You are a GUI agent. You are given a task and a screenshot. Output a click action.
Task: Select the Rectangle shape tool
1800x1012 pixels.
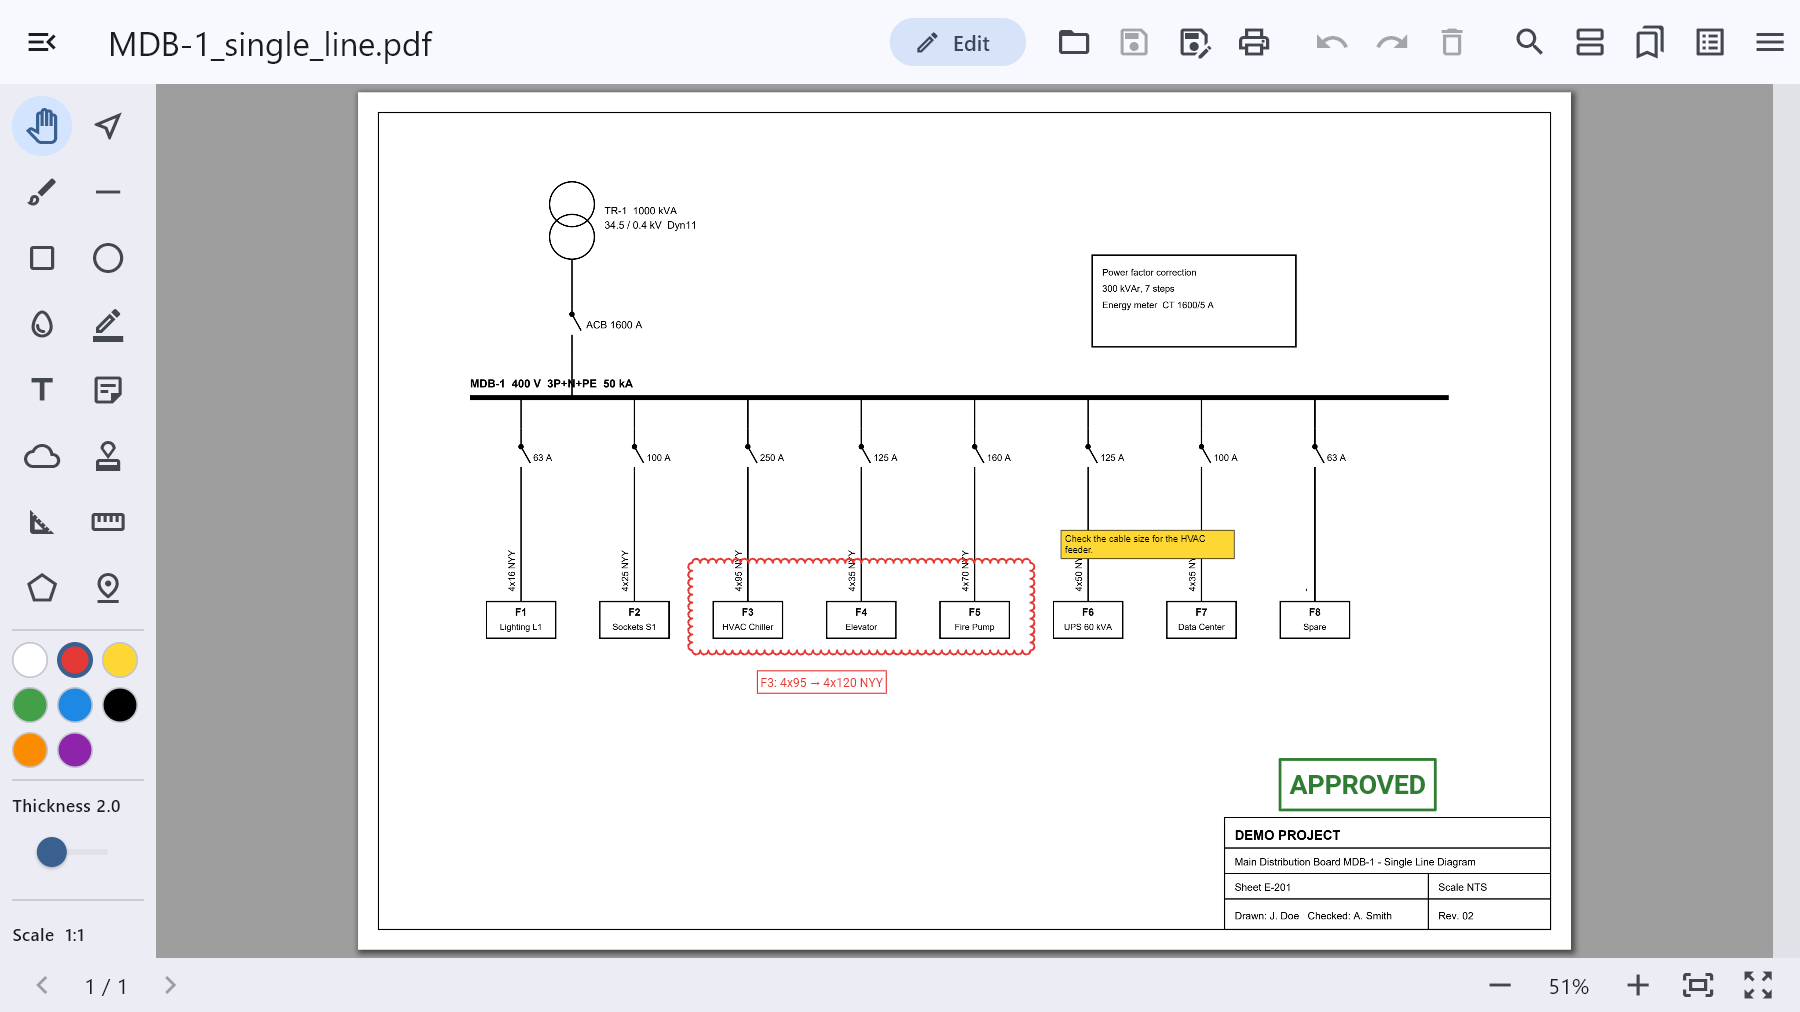tap(42, 258)
